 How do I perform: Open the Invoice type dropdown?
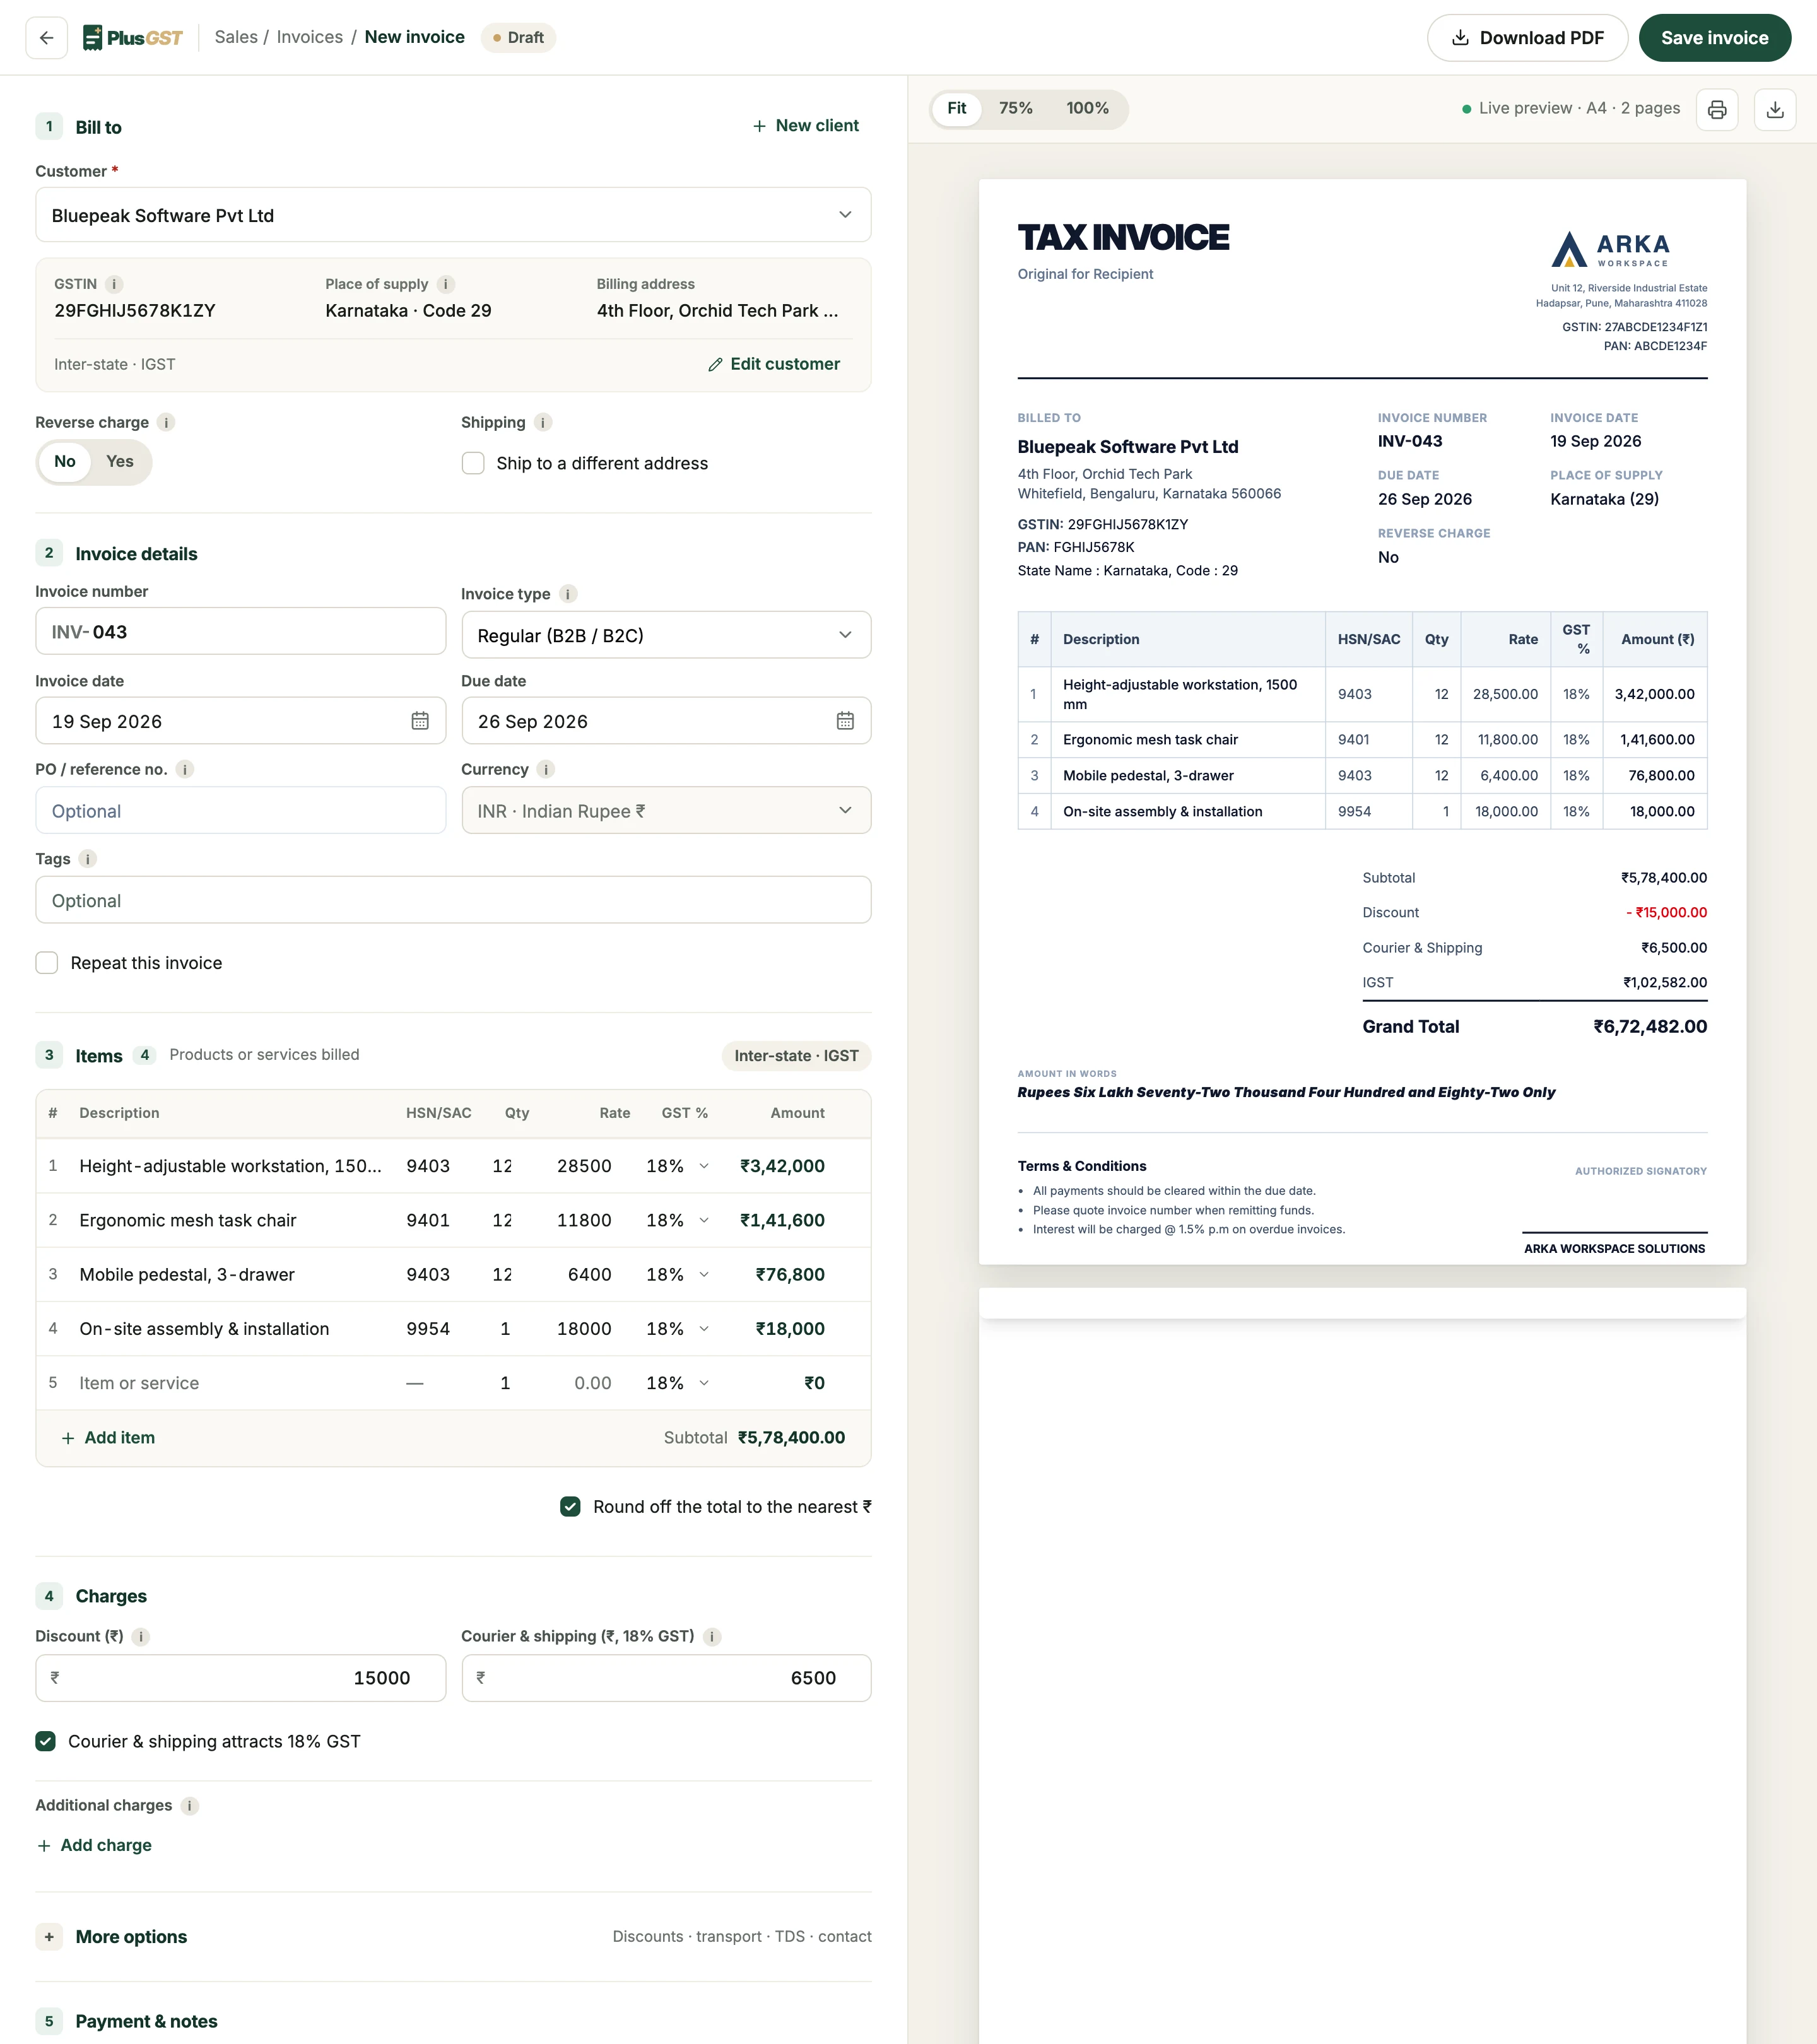pos(666,635)
